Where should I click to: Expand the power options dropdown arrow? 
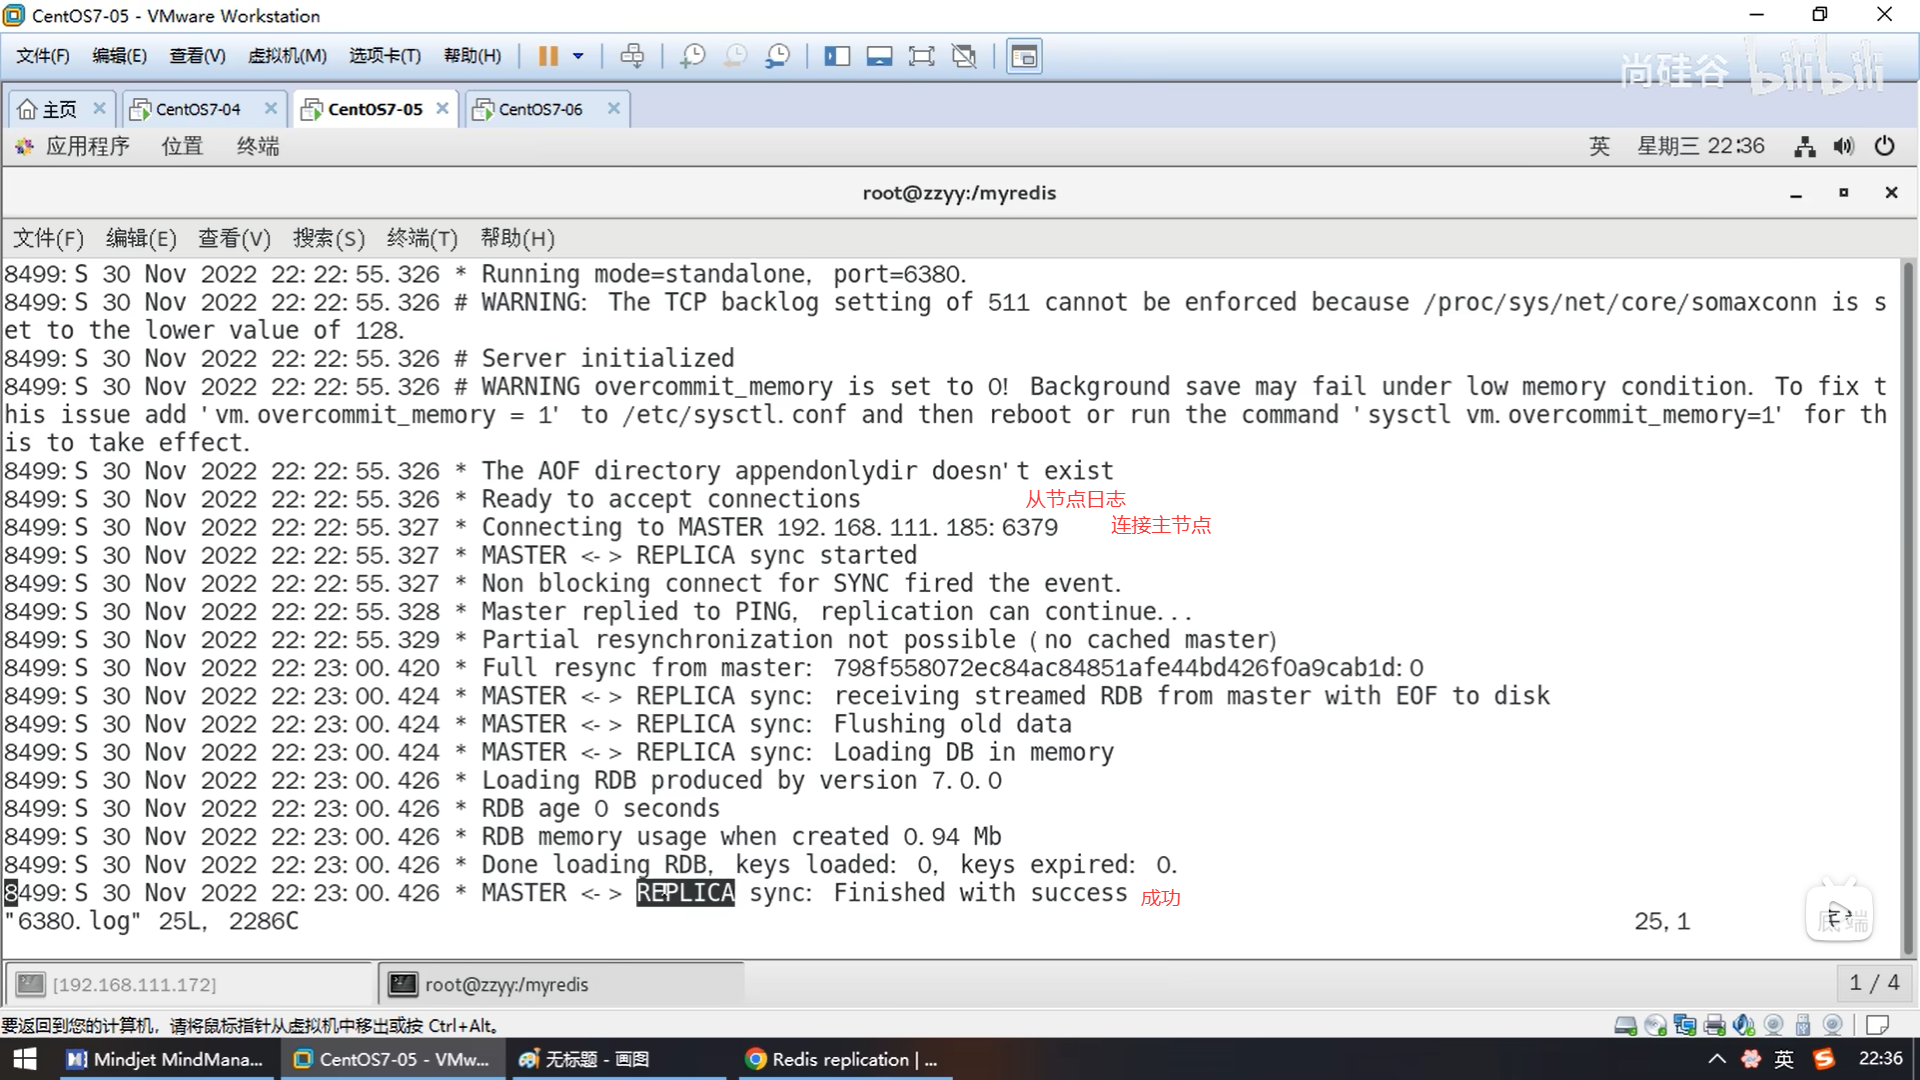click(578, 56)
